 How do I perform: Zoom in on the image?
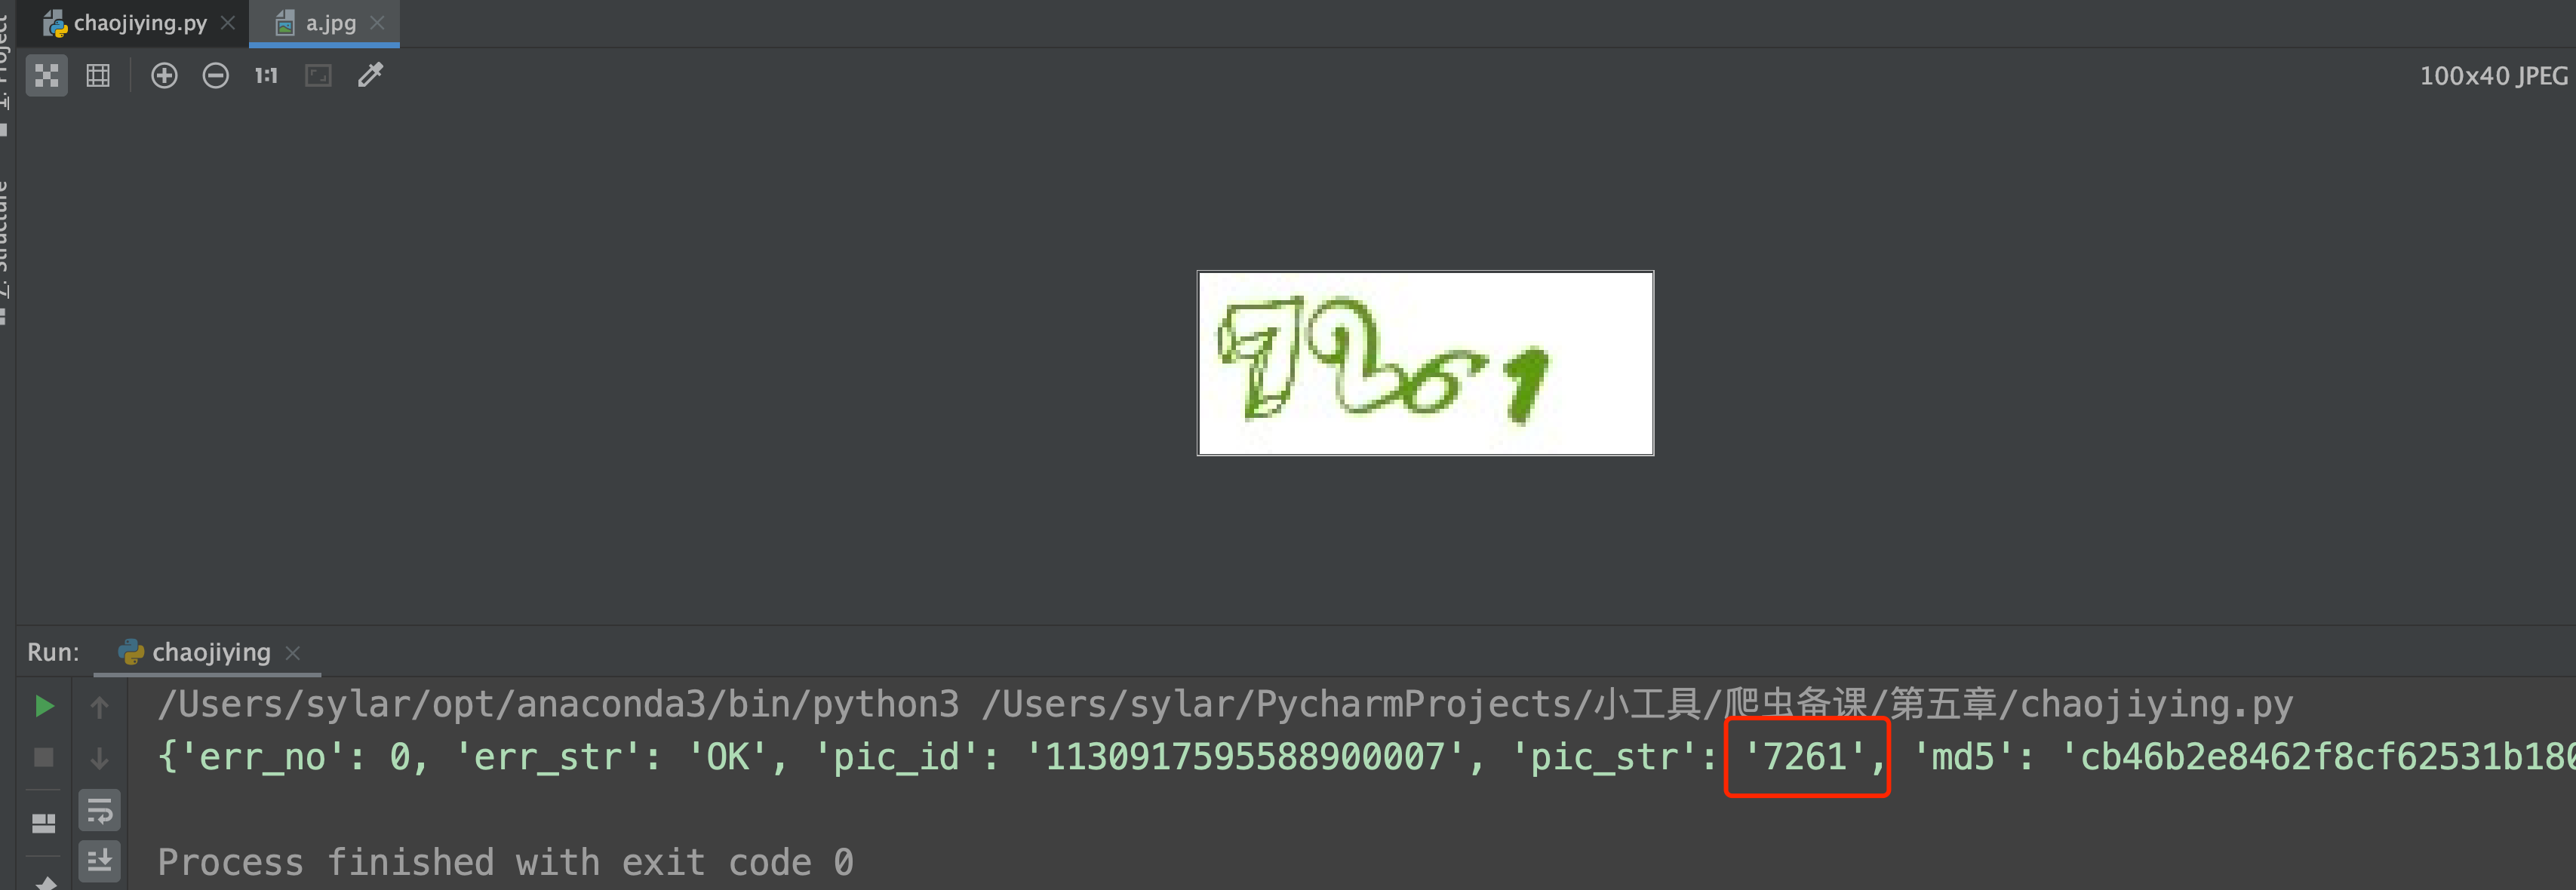point(164,76)
